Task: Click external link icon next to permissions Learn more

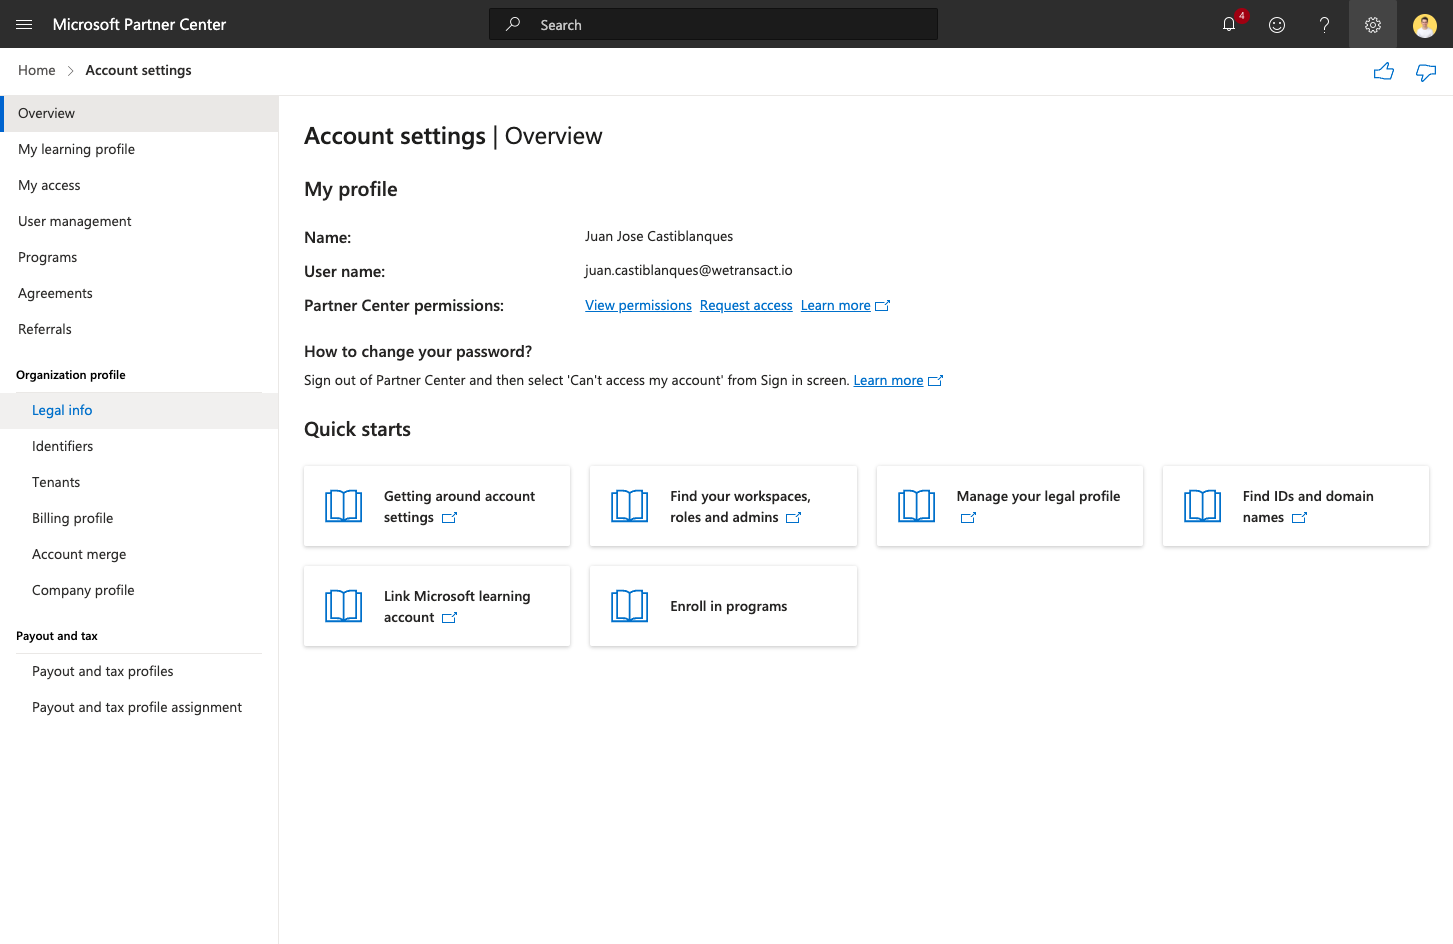Action: click(x=882, y=306)
